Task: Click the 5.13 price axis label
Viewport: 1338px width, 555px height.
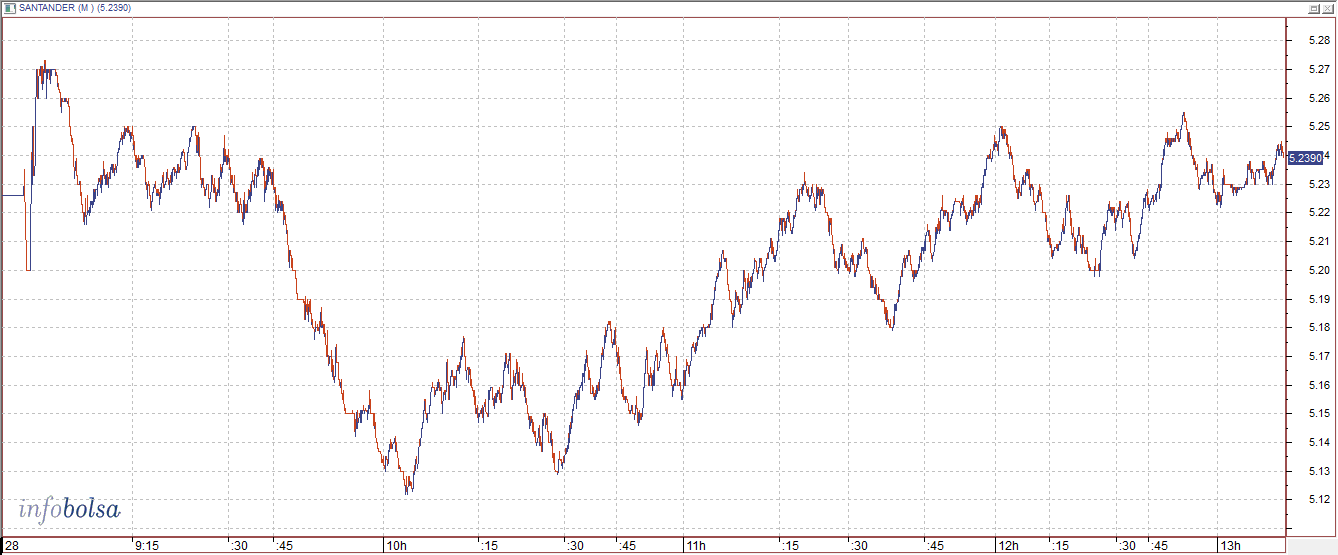Action: tap(1318, 471)
